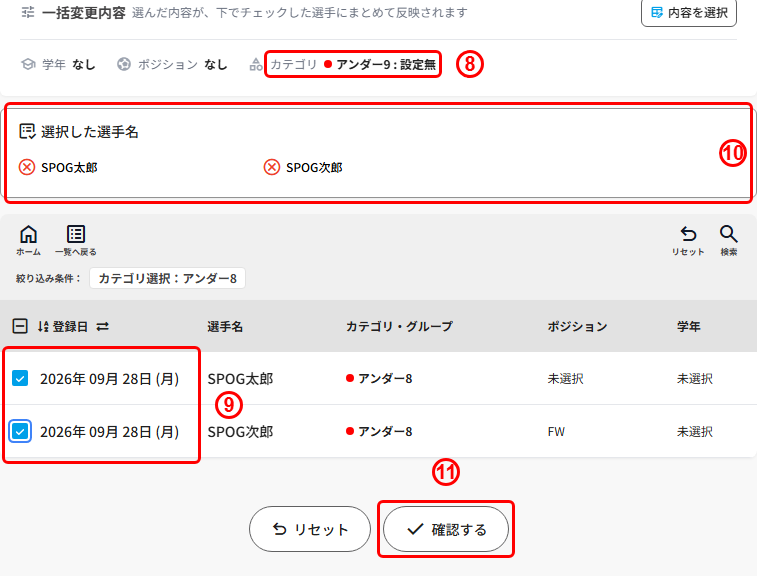
Task: Toggle the select-all checkbox in the table header
Action: click(20, 326)
